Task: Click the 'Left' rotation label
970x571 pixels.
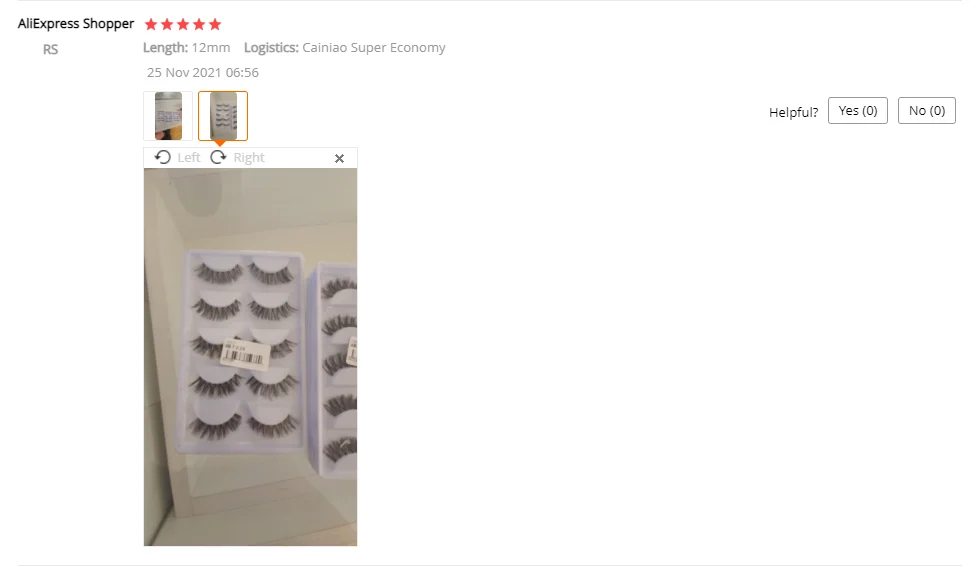Action: coord(189,158)
